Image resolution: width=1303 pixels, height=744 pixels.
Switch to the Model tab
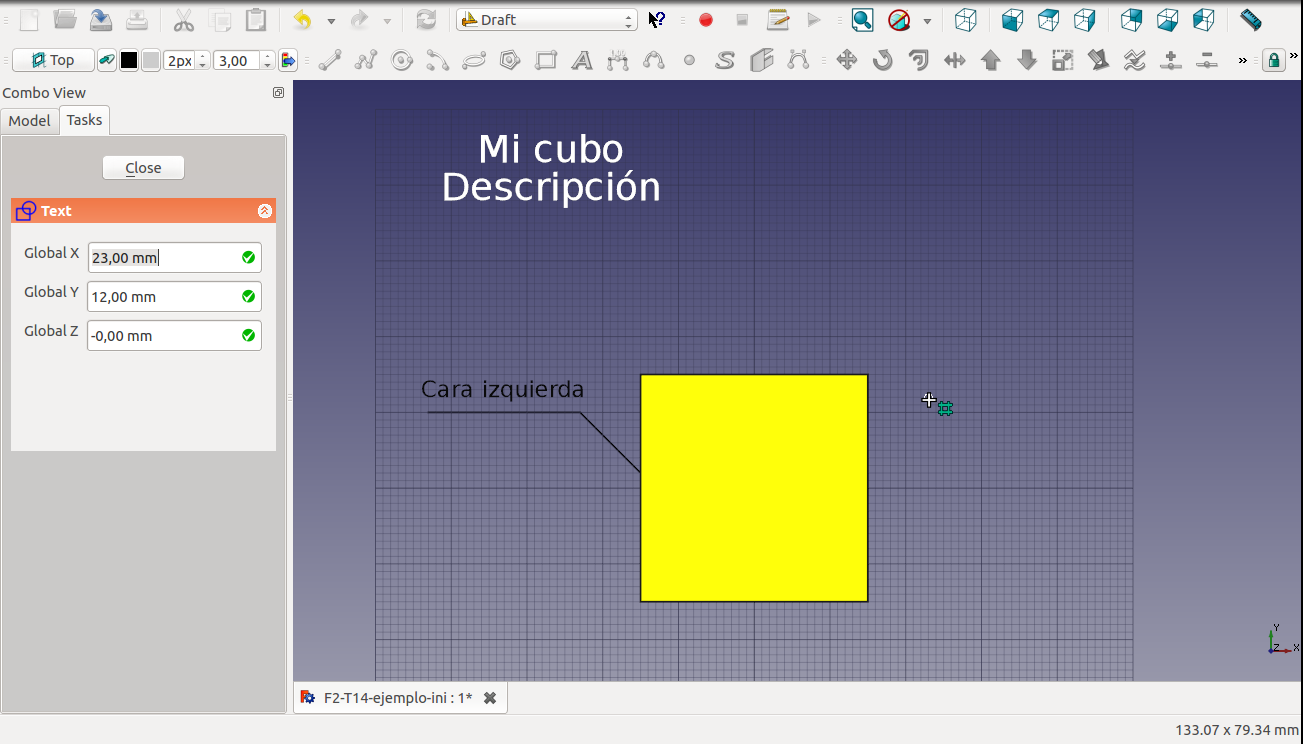[29, 120]
